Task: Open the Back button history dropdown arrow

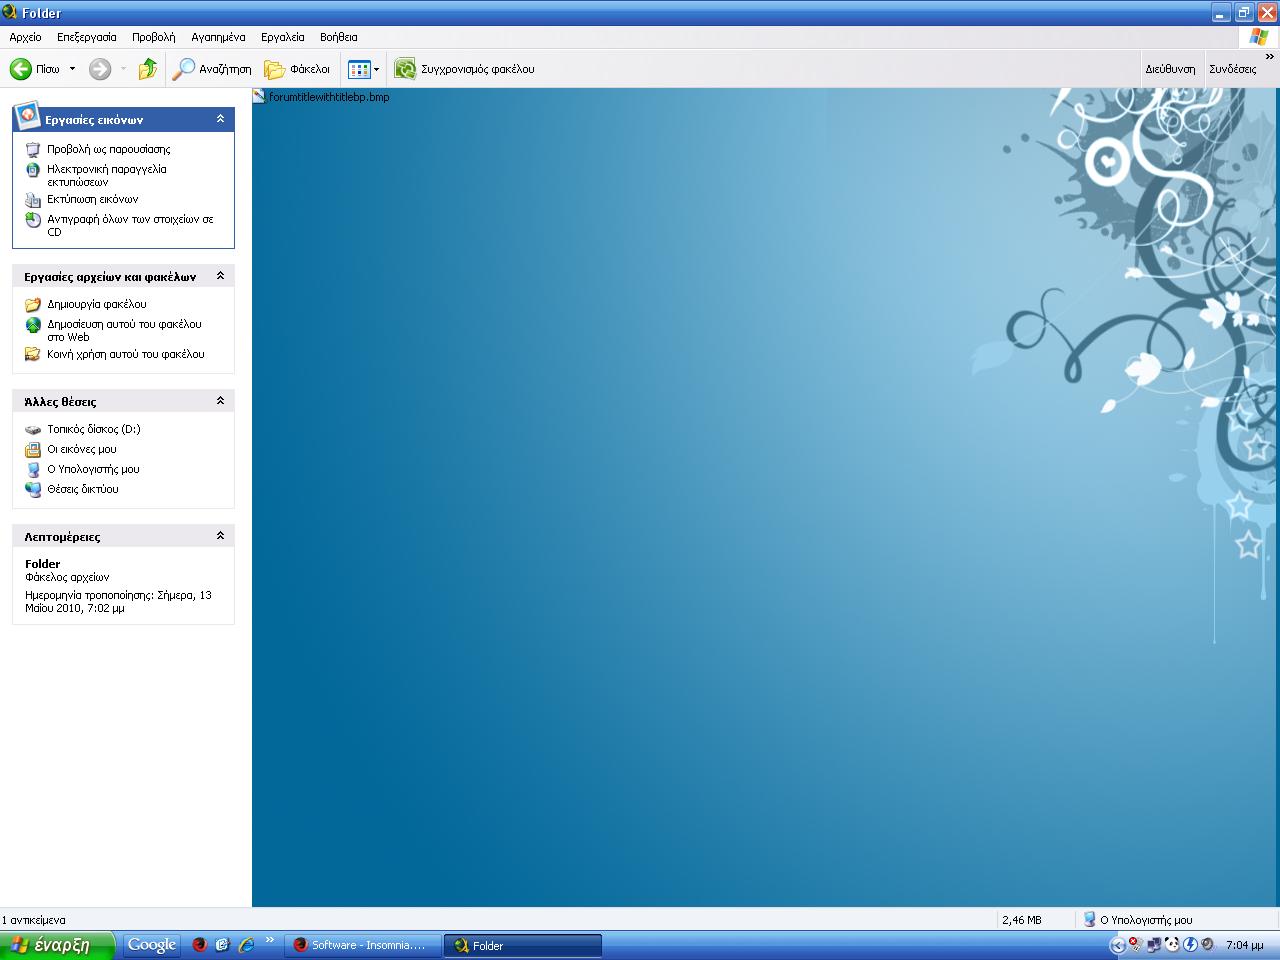Action: point(72,69)
